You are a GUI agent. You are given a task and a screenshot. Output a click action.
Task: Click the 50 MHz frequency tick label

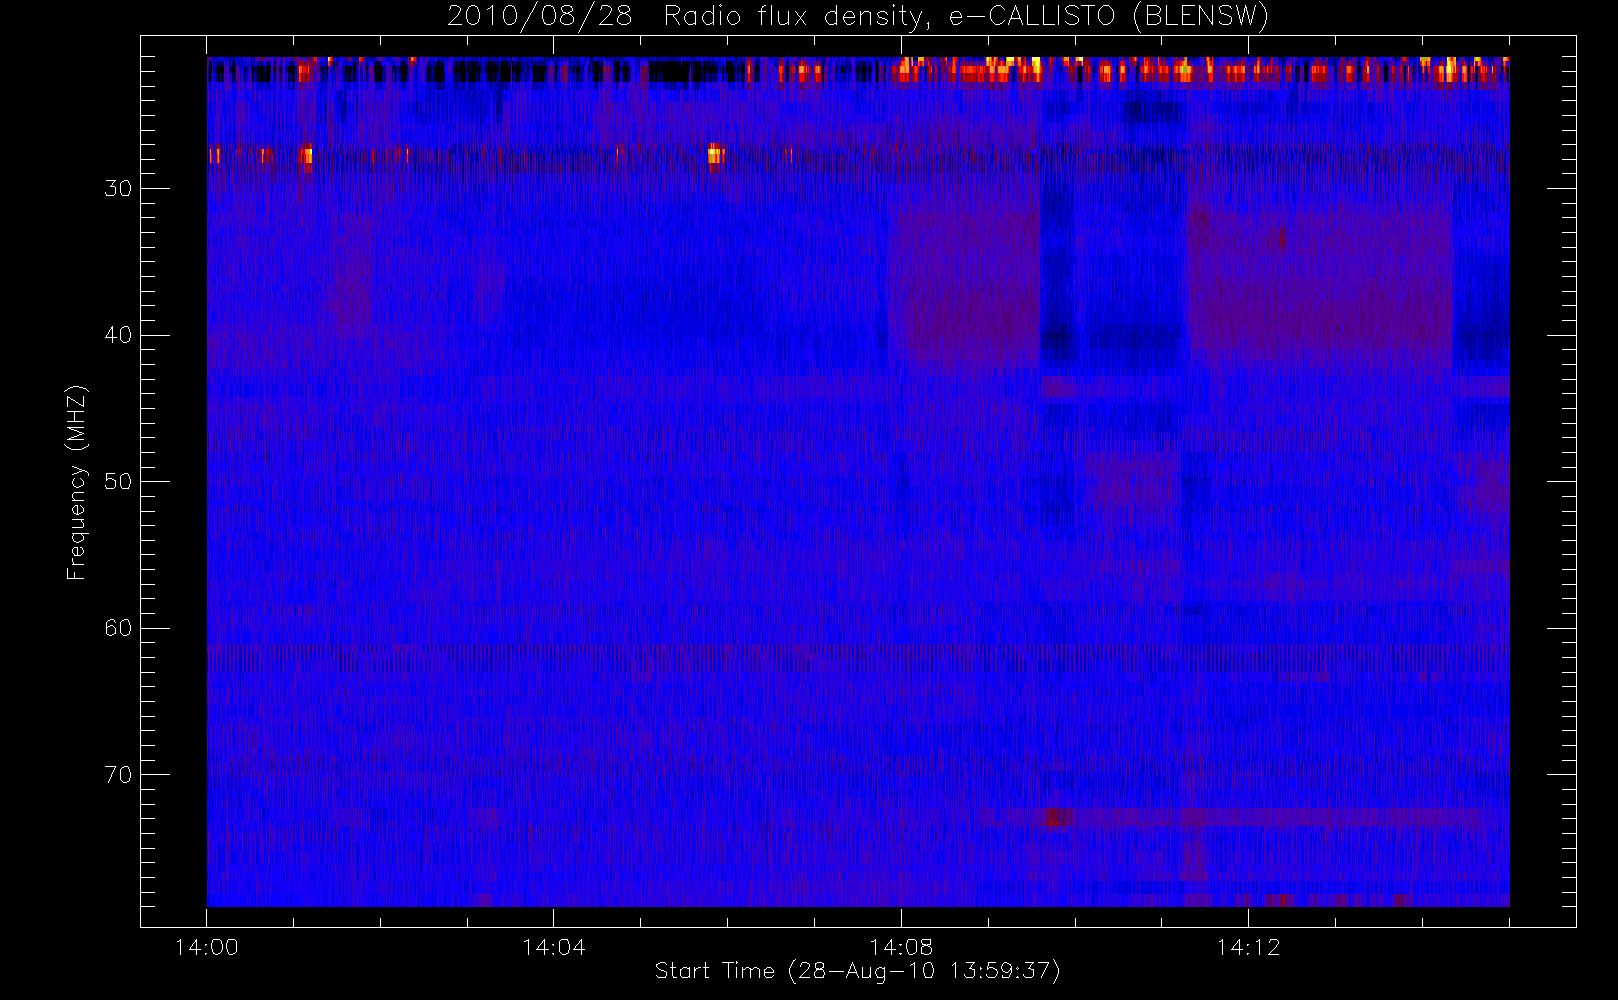[x=118, y=482]
